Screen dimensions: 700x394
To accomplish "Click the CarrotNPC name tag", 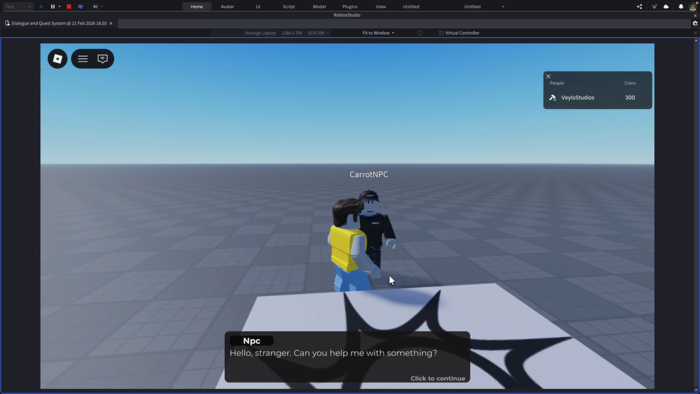I will pos(369,174).
